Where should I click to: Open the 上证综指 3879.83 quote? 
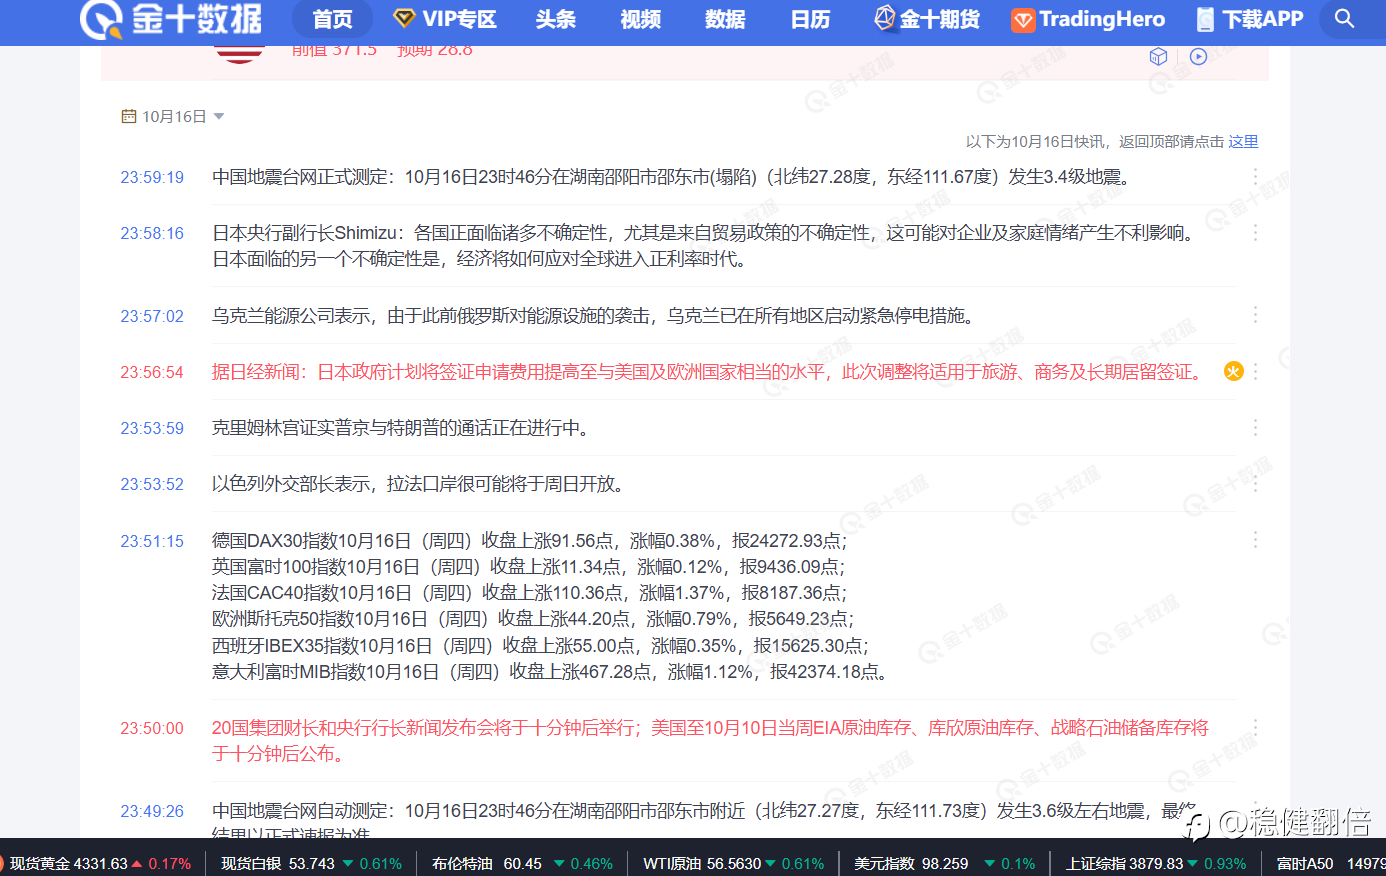[1156, 863]
